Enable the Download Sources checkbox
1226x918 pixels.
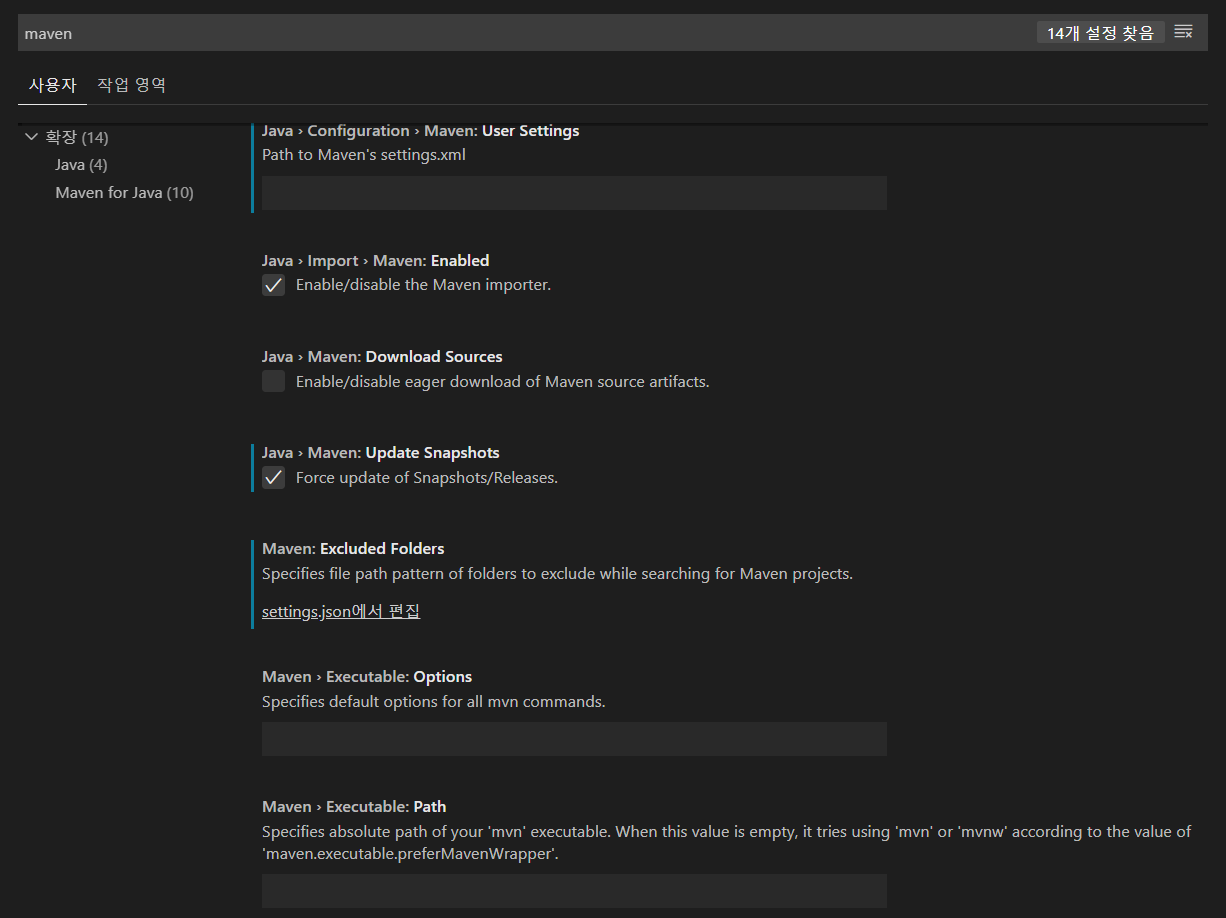click(x=273, y=381)
